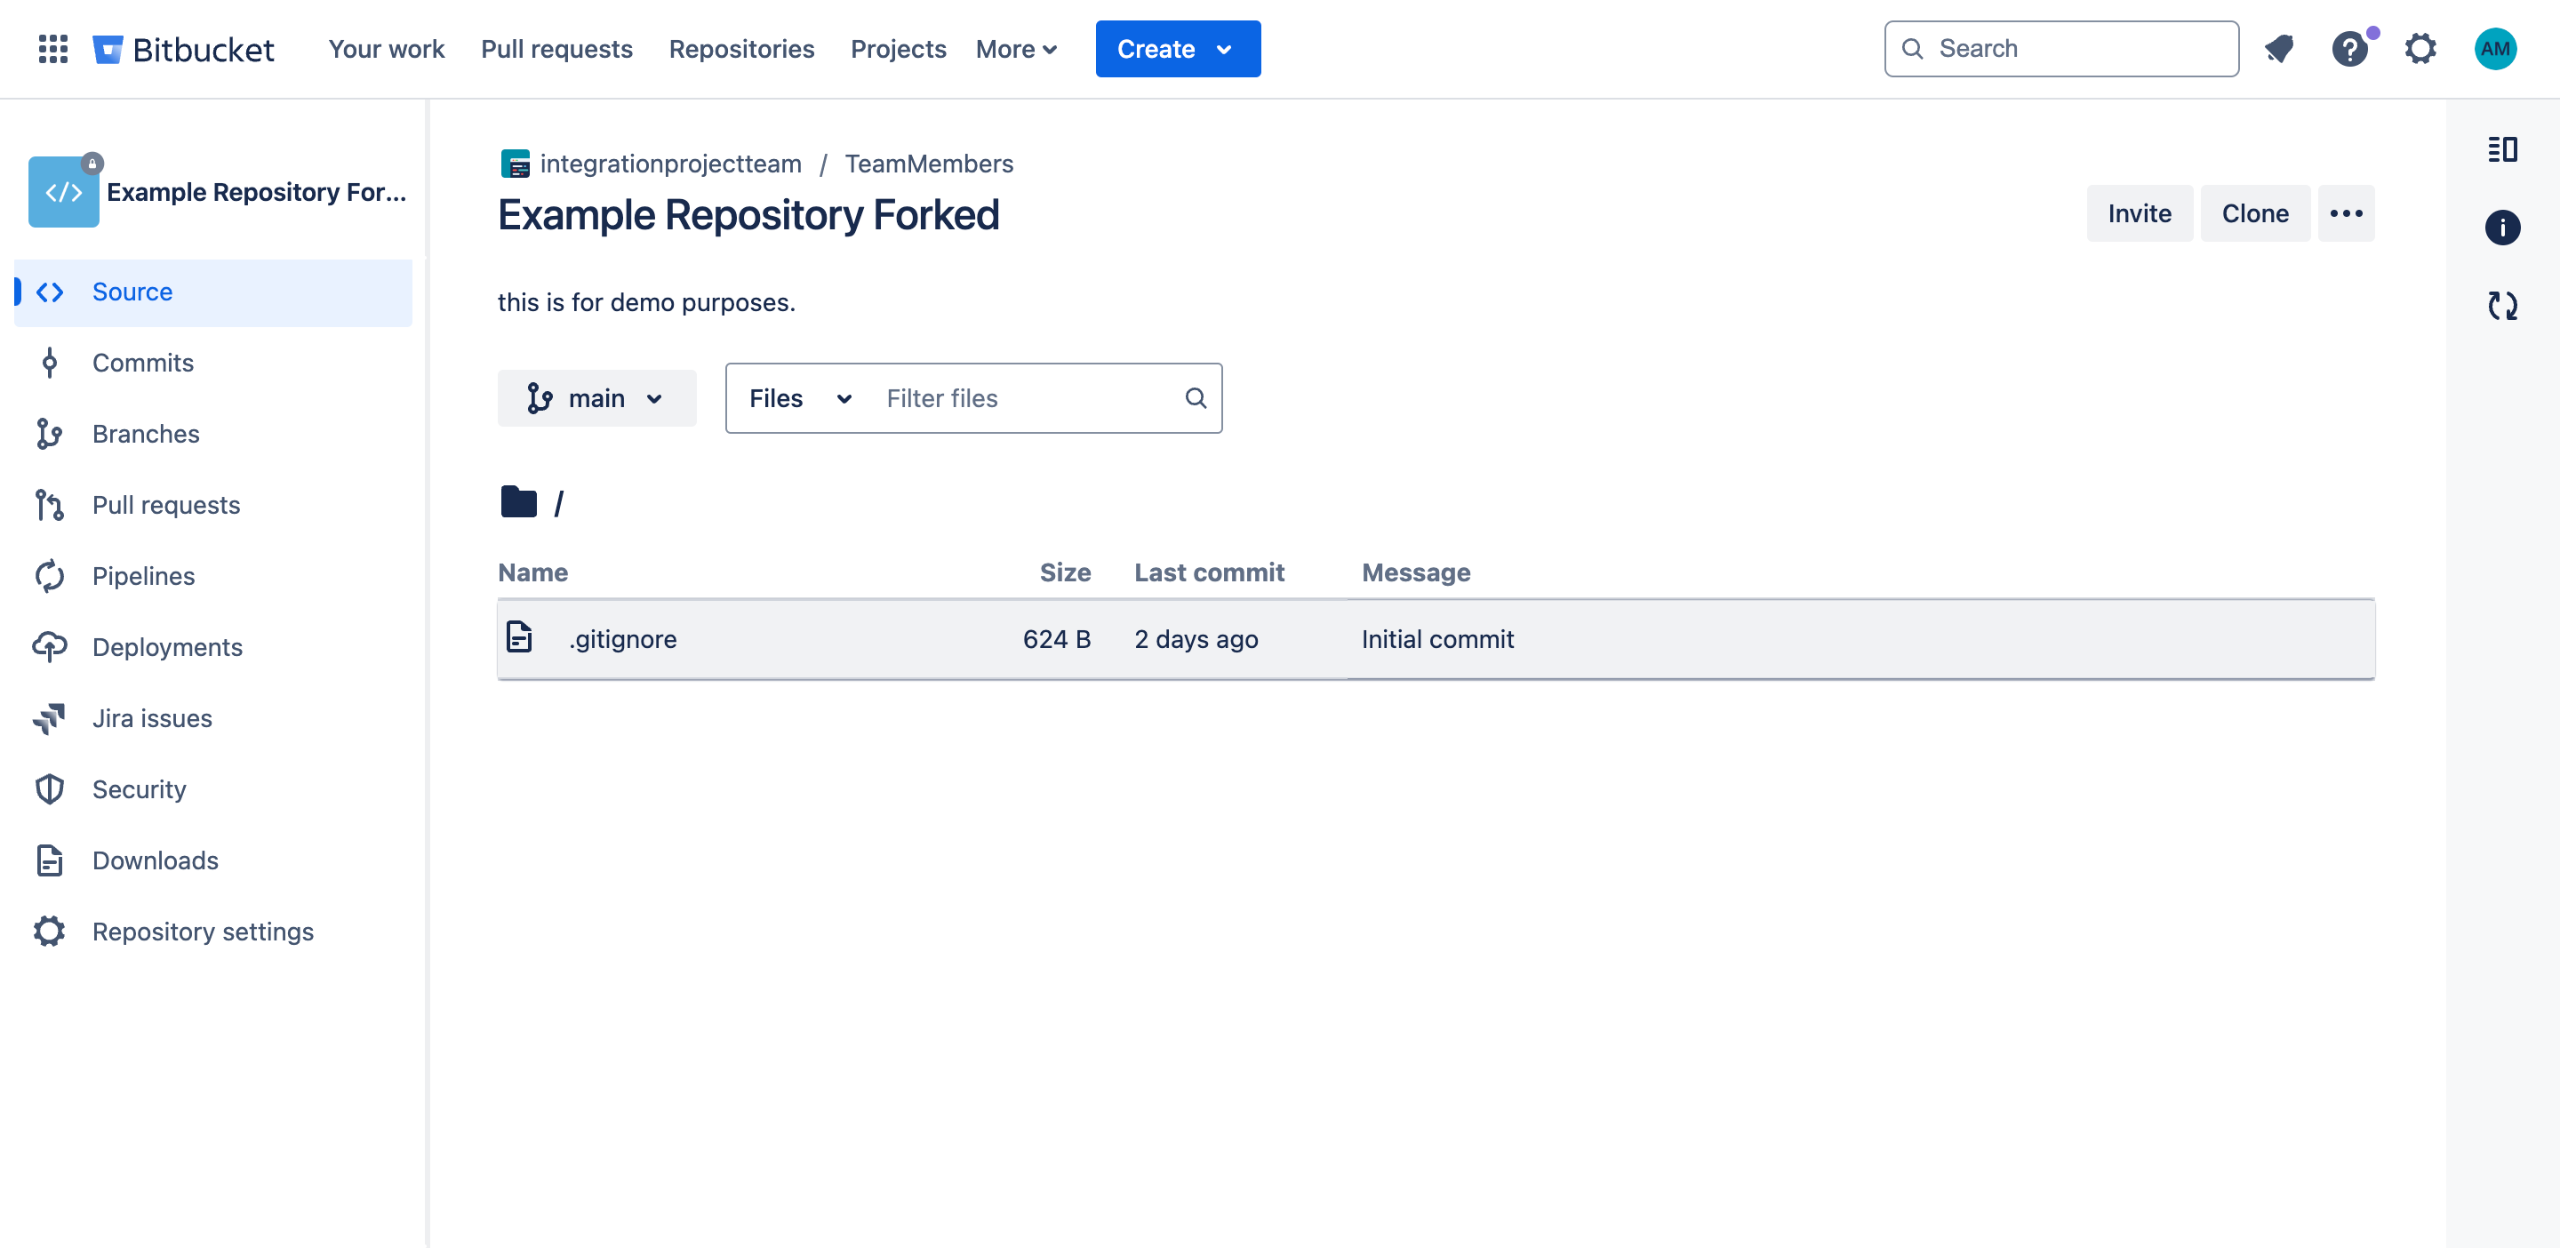Click the Invite button
Viewport: 2560px width, 1248px height.
tap(2139, 213)
